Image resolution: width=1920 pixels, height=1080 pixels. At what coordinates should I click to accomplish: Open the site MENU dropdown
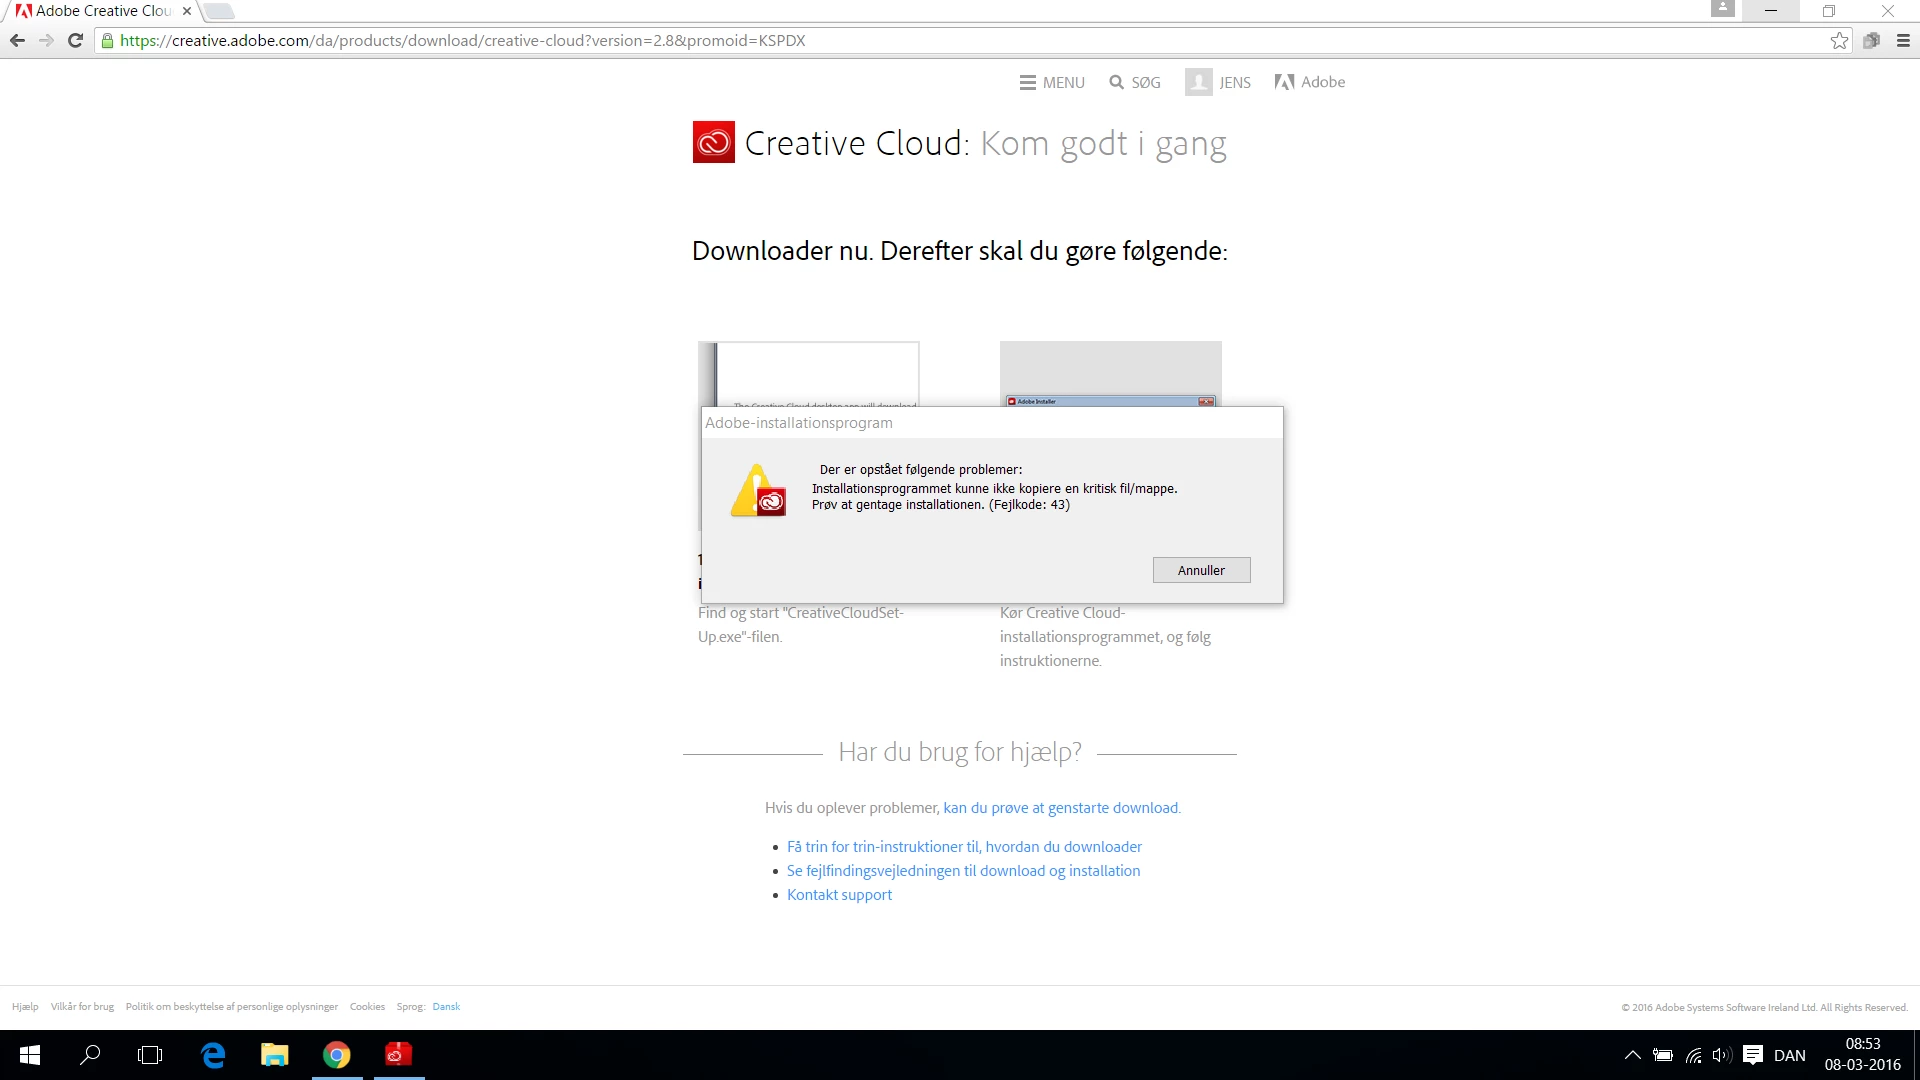[x=1052, y=83]
